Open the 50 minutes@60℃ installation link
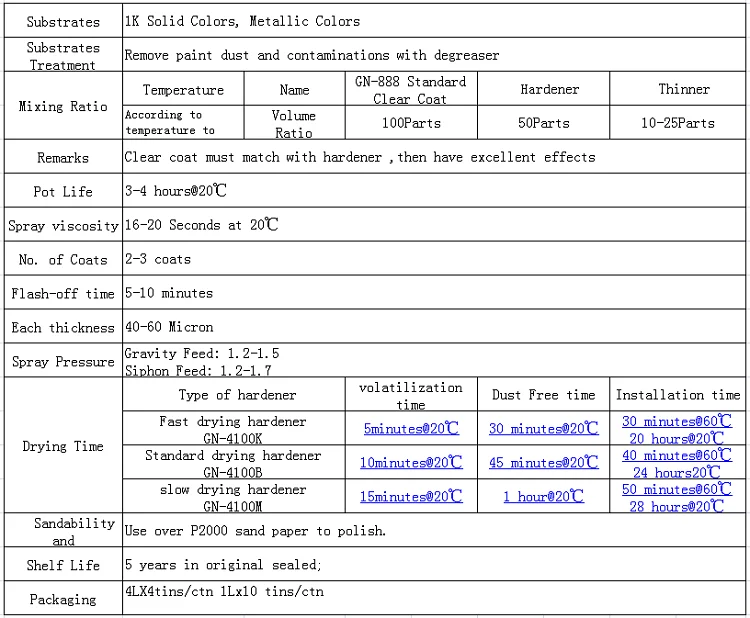750x618 pixels. pos(677,490)
